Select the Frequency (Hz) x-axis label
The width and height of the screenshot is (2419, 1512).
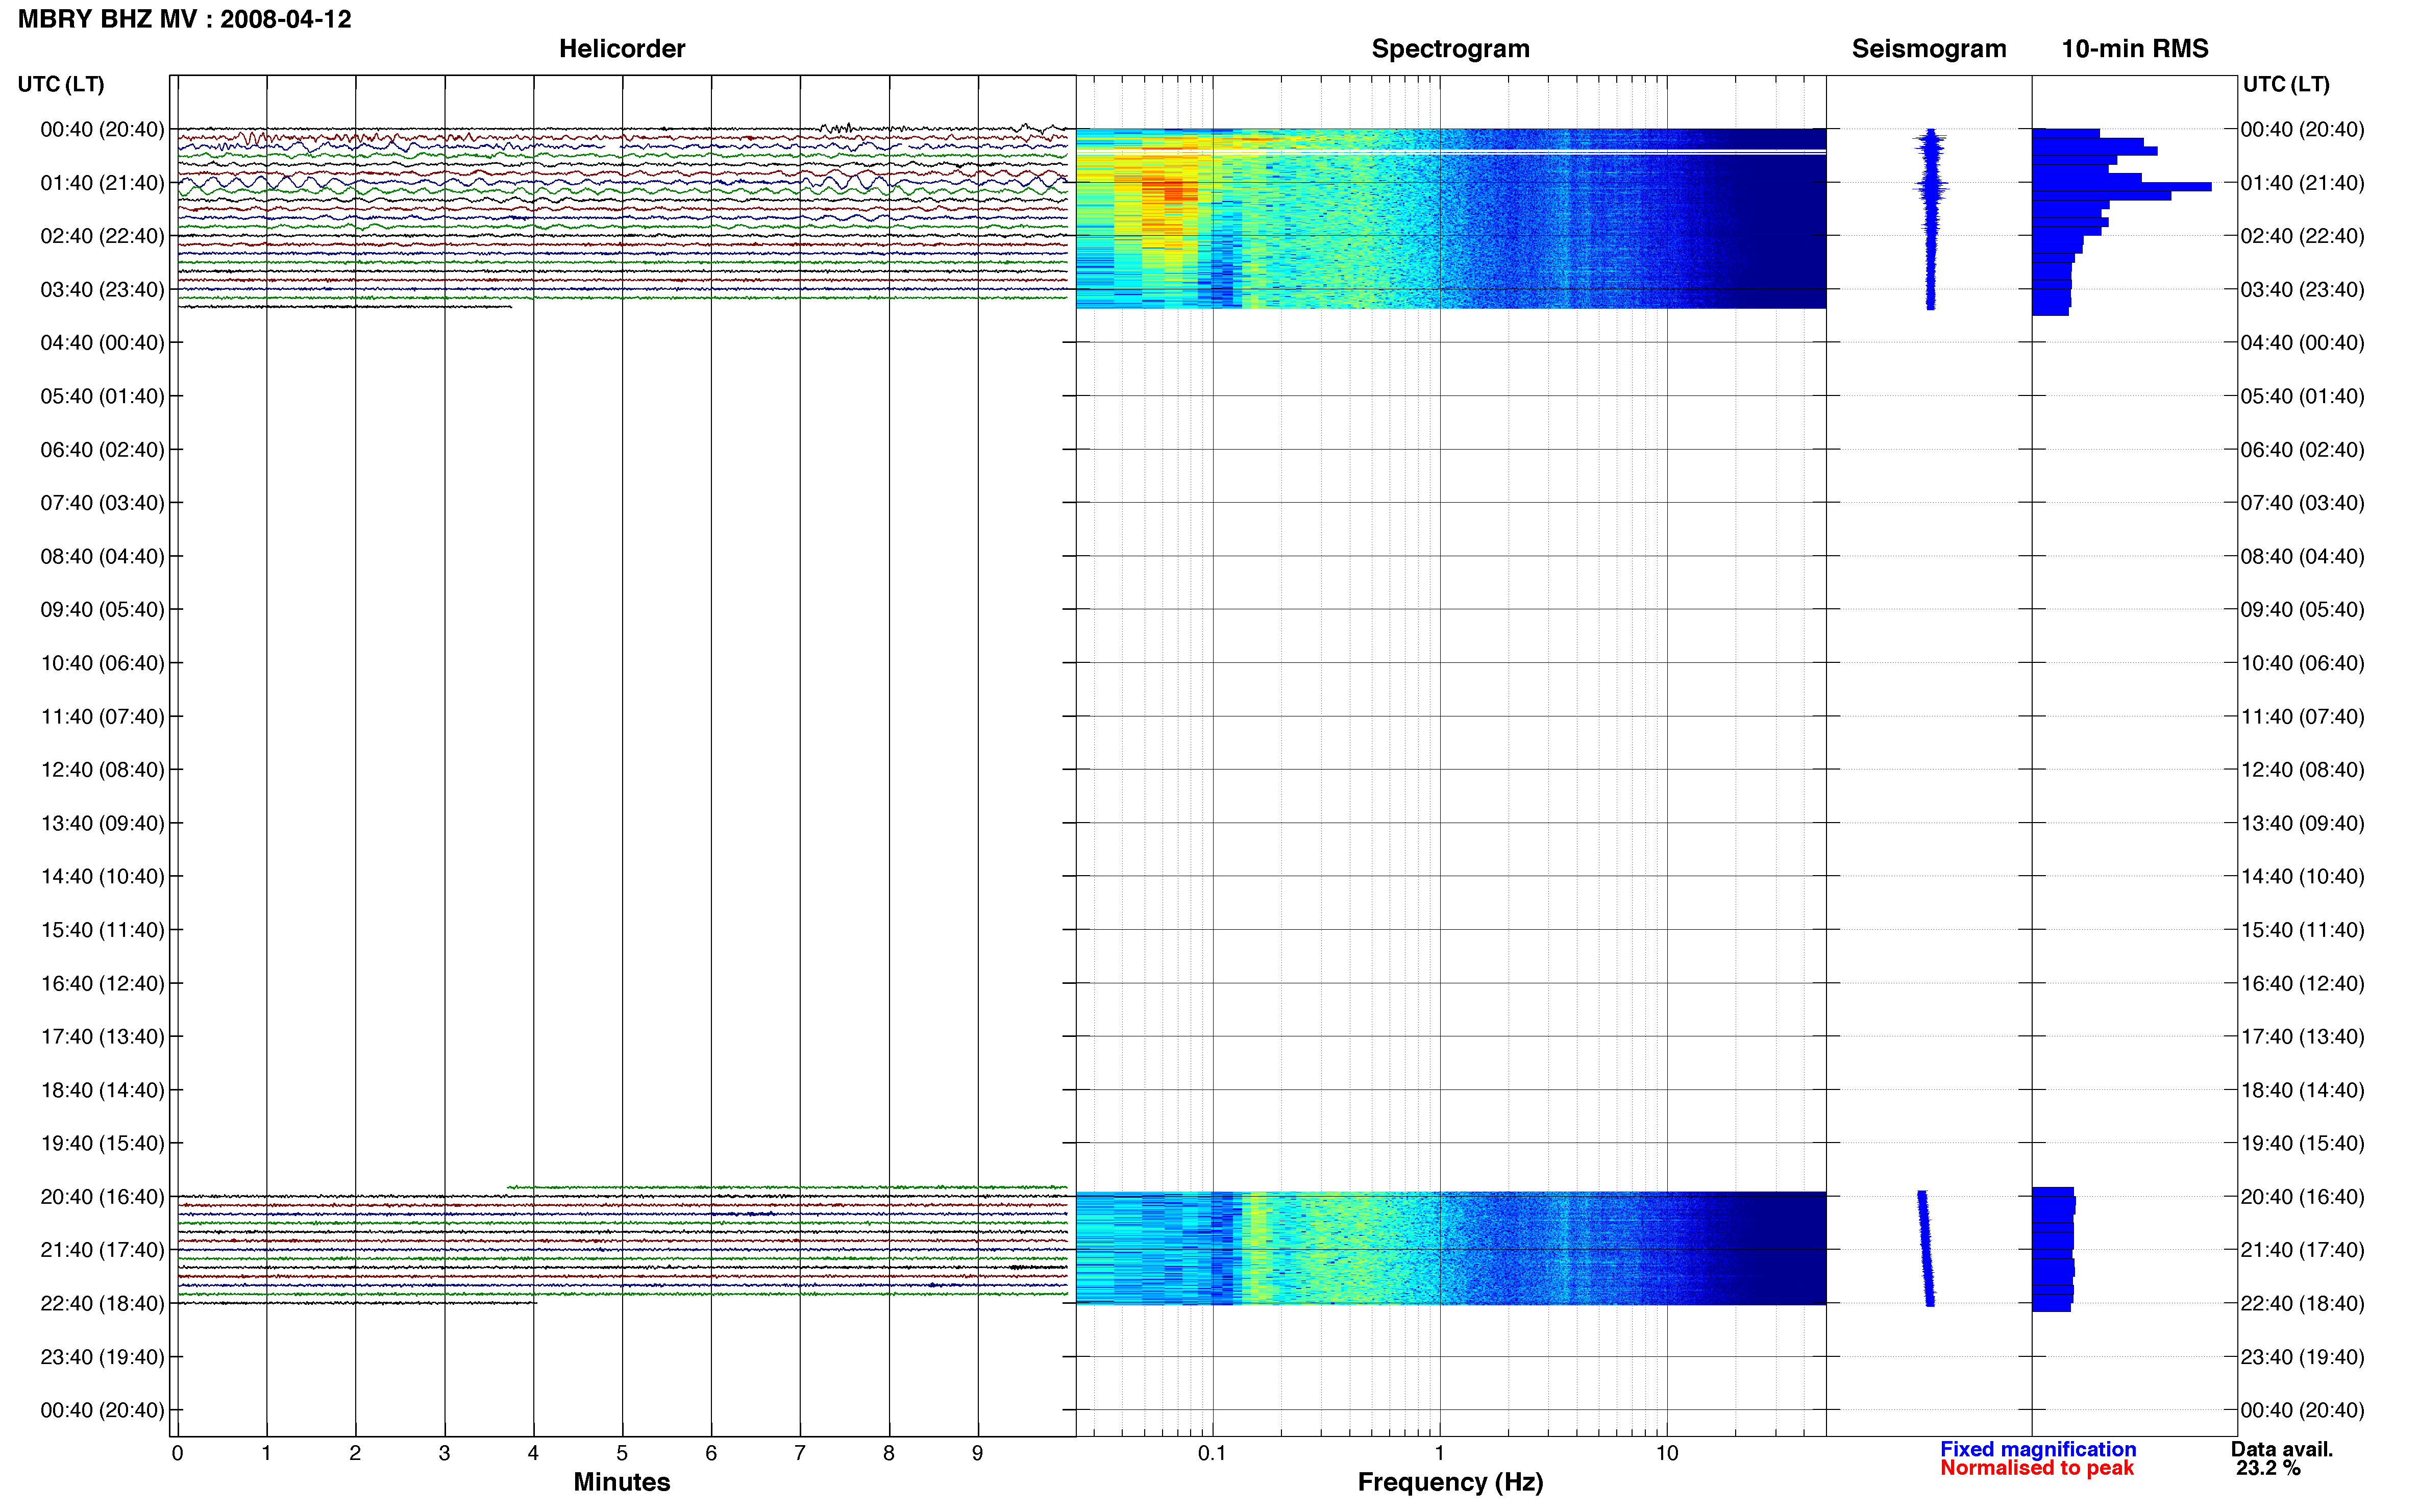tap(1450, 1482)
